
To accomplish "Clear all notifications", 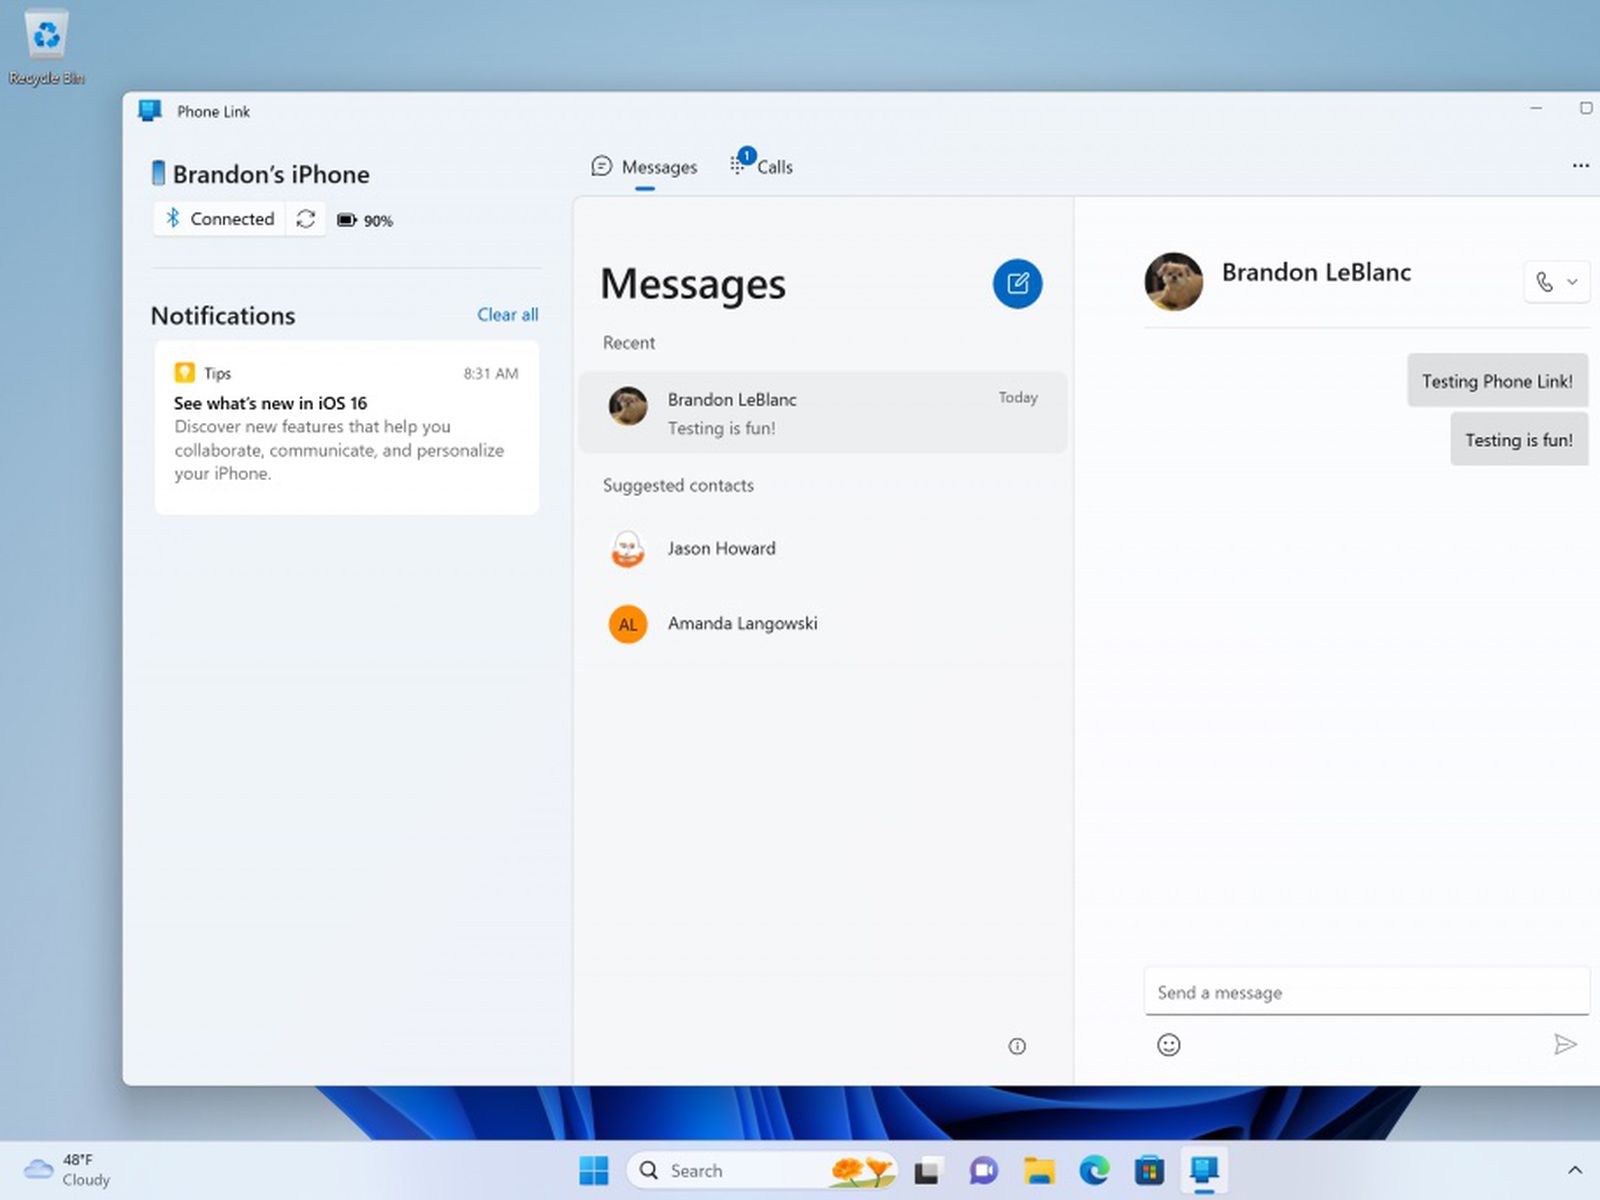I will [508, 314].
